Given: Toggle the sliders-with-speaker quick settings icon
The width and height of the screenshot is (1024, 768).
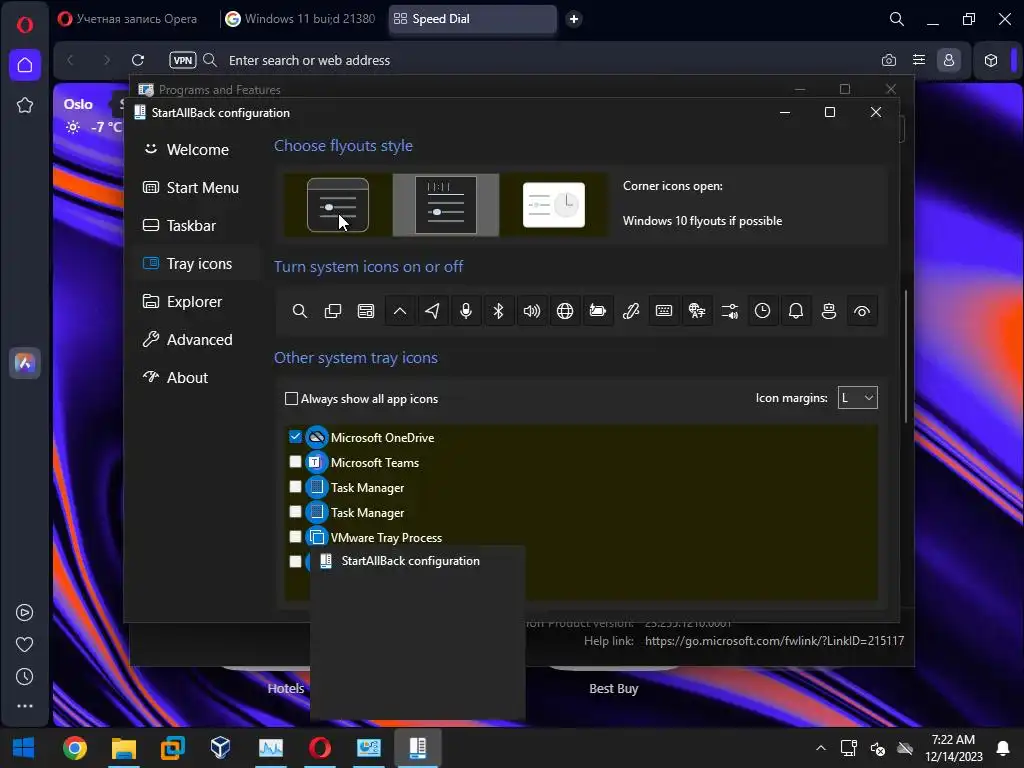Looking at the screenshot, I should tap(729, 311).
